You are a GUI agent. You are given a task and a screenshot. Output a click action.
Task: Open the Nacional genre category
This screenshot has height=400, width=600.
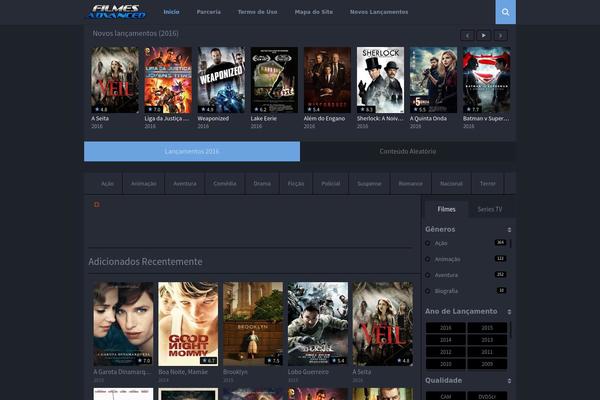click(x=451, y=184)
